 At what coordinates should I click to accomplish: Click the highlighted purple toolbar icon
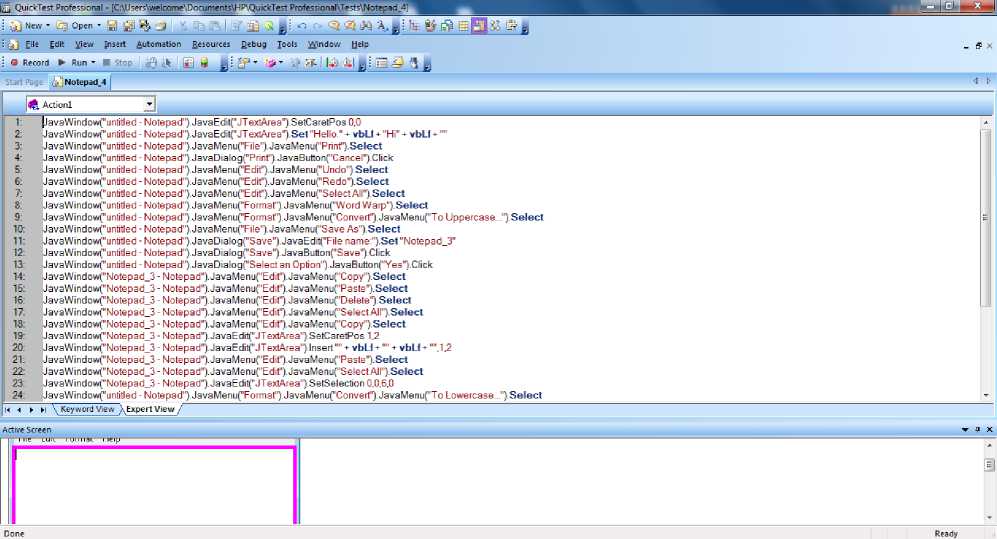coord(480,26)
